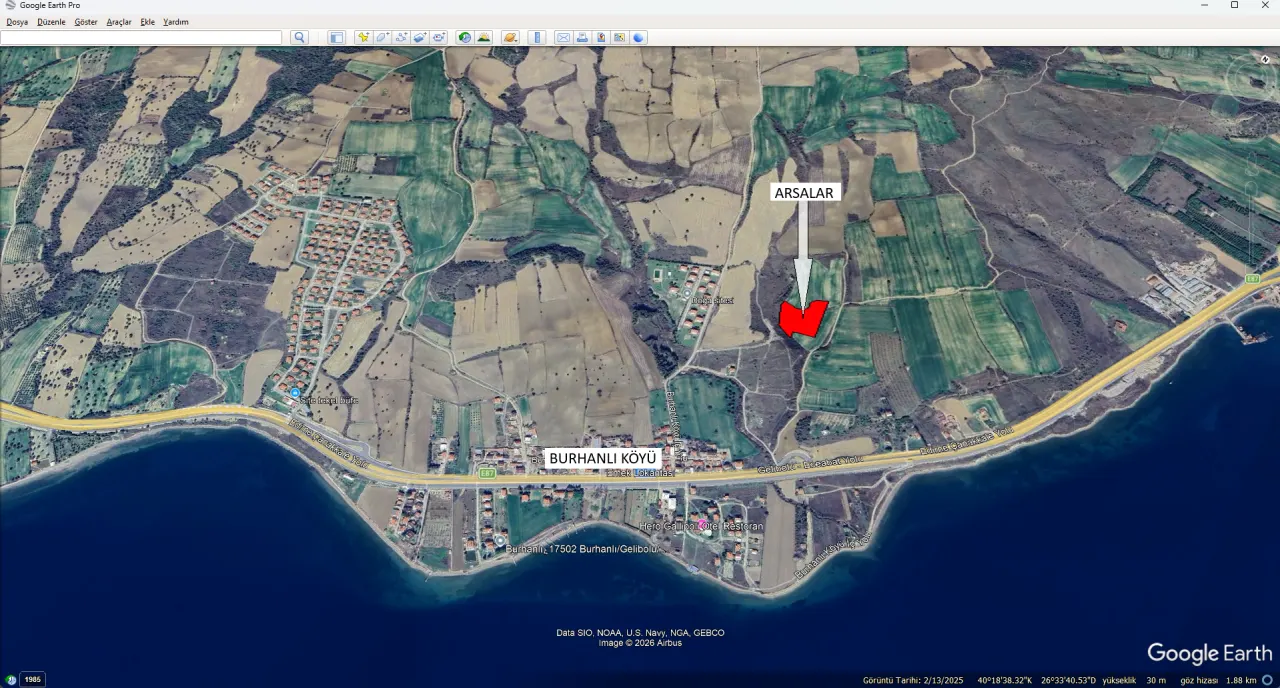Click the print icon in toolbar
Screen dimensions: 1280x688
point(582,37)
